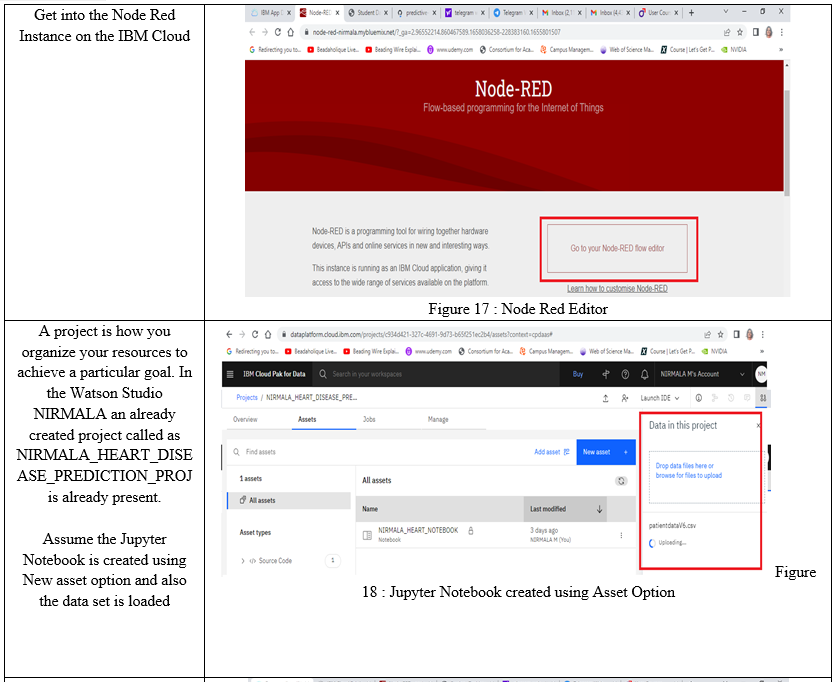837x682 pixels.
Task: Open www.udemy.com bookmark in Node-RED window
Action: point(449,50)
